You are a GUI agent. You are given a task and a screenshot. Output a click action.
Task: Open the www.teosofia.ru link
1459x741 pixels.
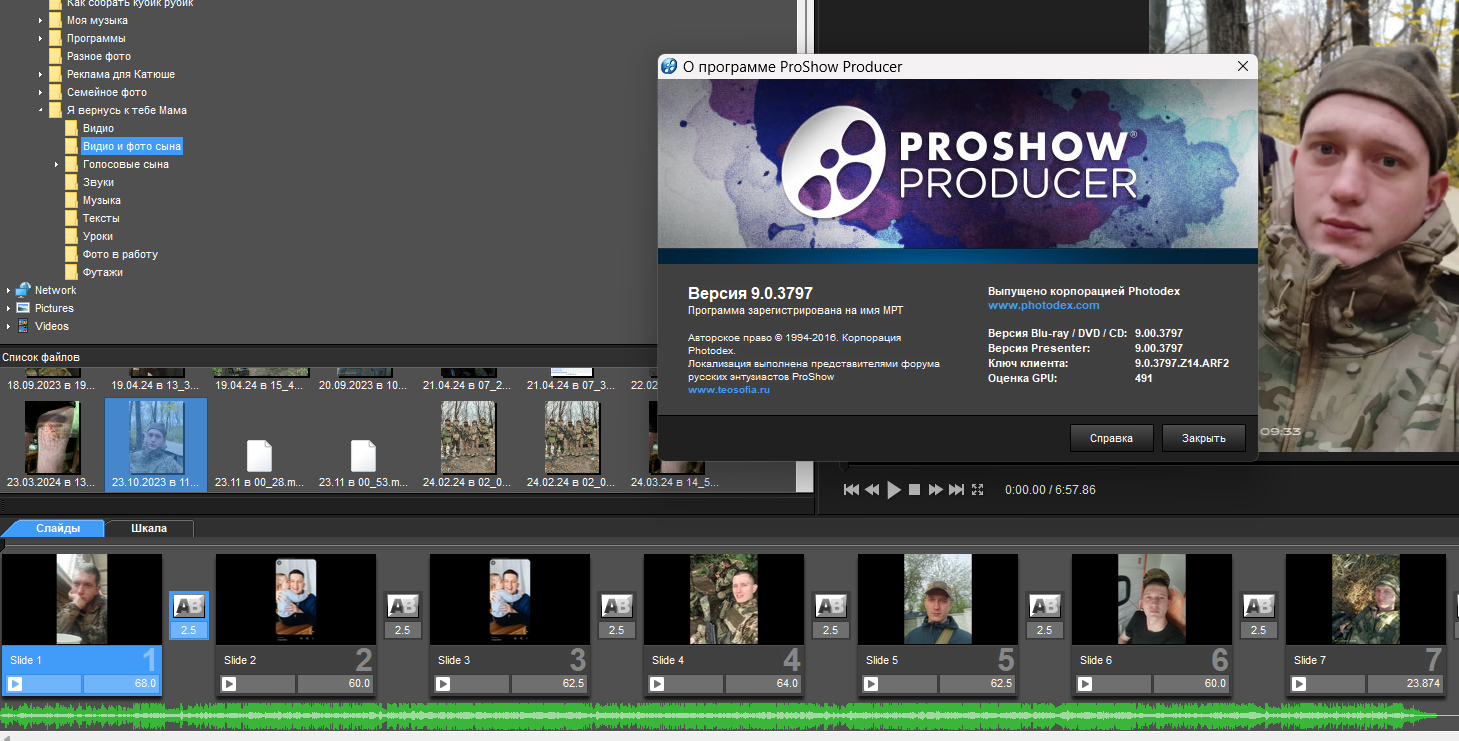click(729, 389)
